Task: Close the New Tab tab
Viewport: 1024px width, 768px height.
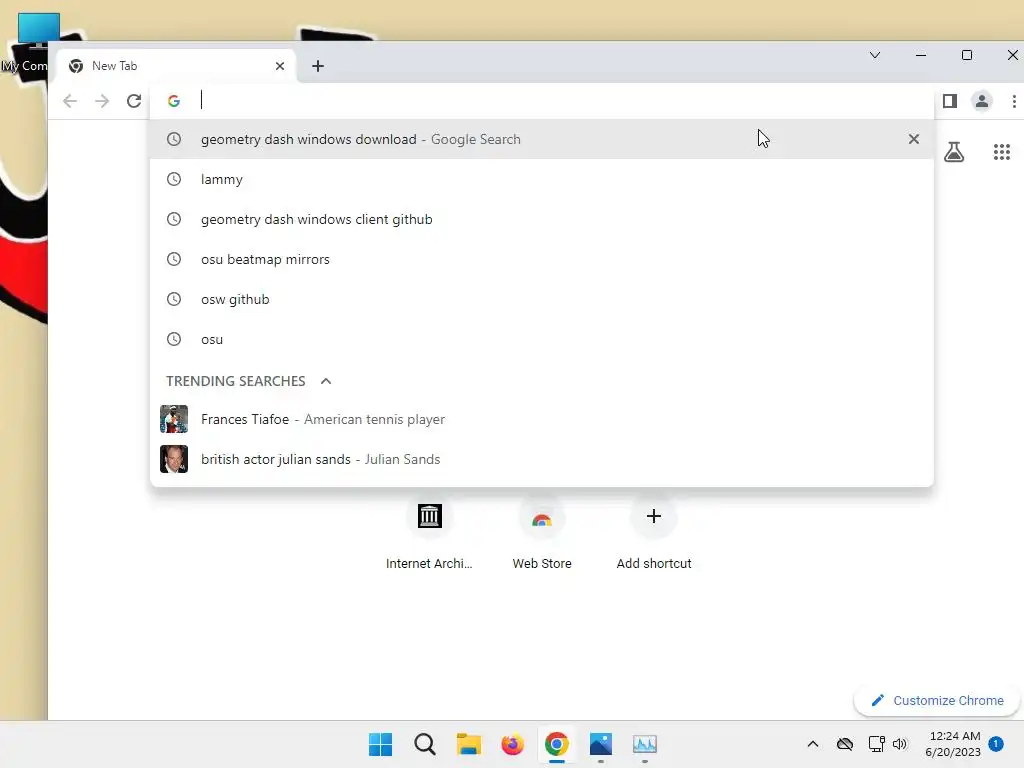Action: point(280,66)
